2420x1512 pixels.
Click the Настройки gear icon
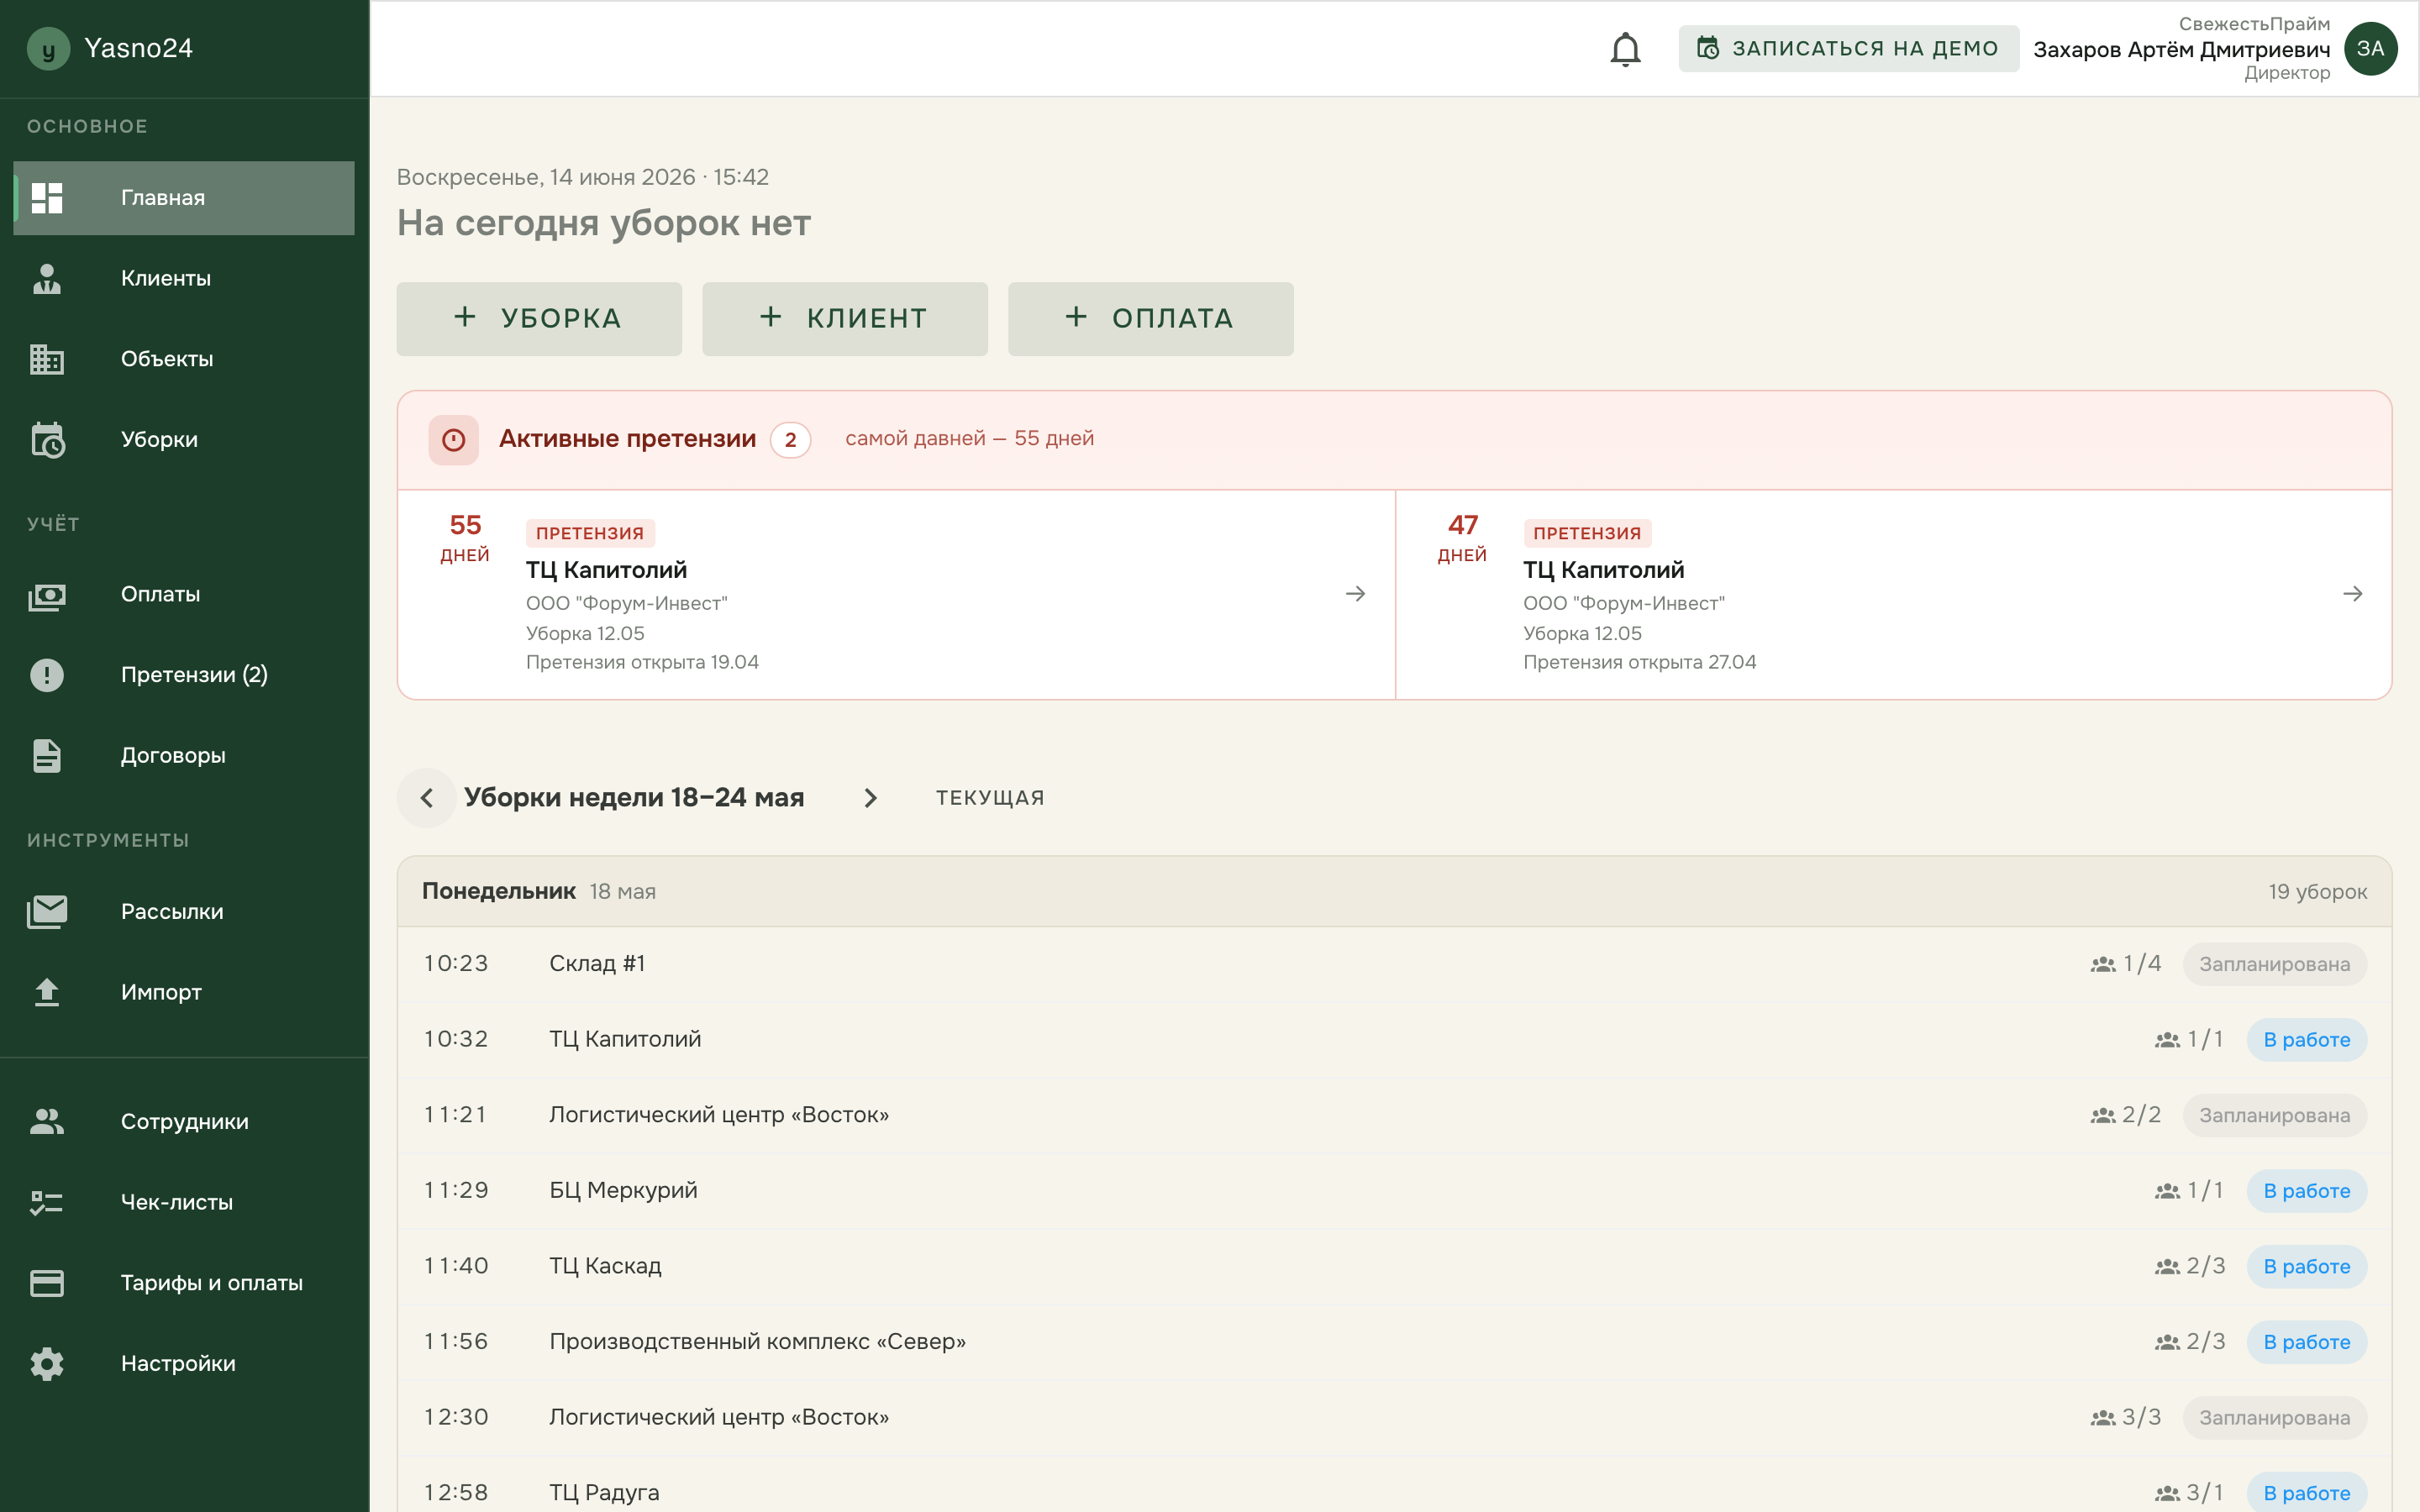(x=47, y=1363)
